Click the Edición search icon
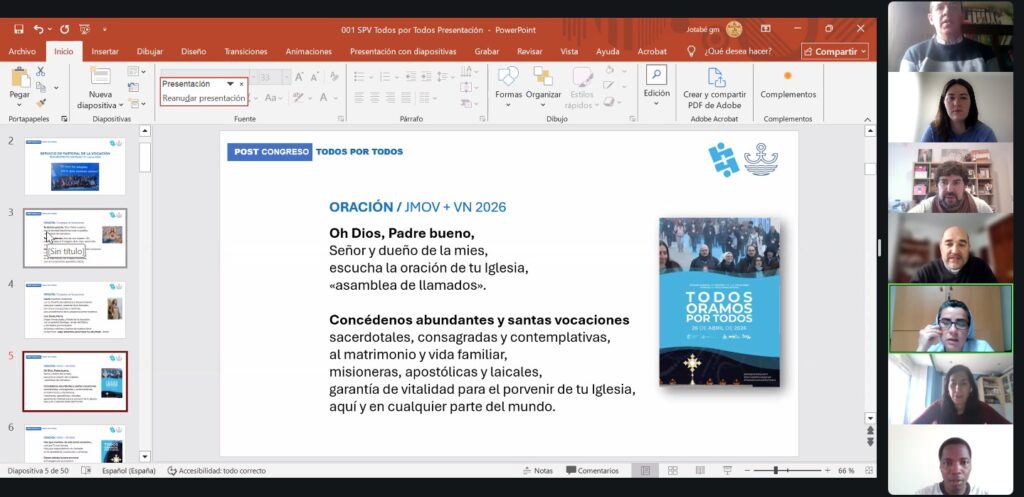Image resolution: width=1024 pixels, height=497 pixels. (x=656, y=76)
